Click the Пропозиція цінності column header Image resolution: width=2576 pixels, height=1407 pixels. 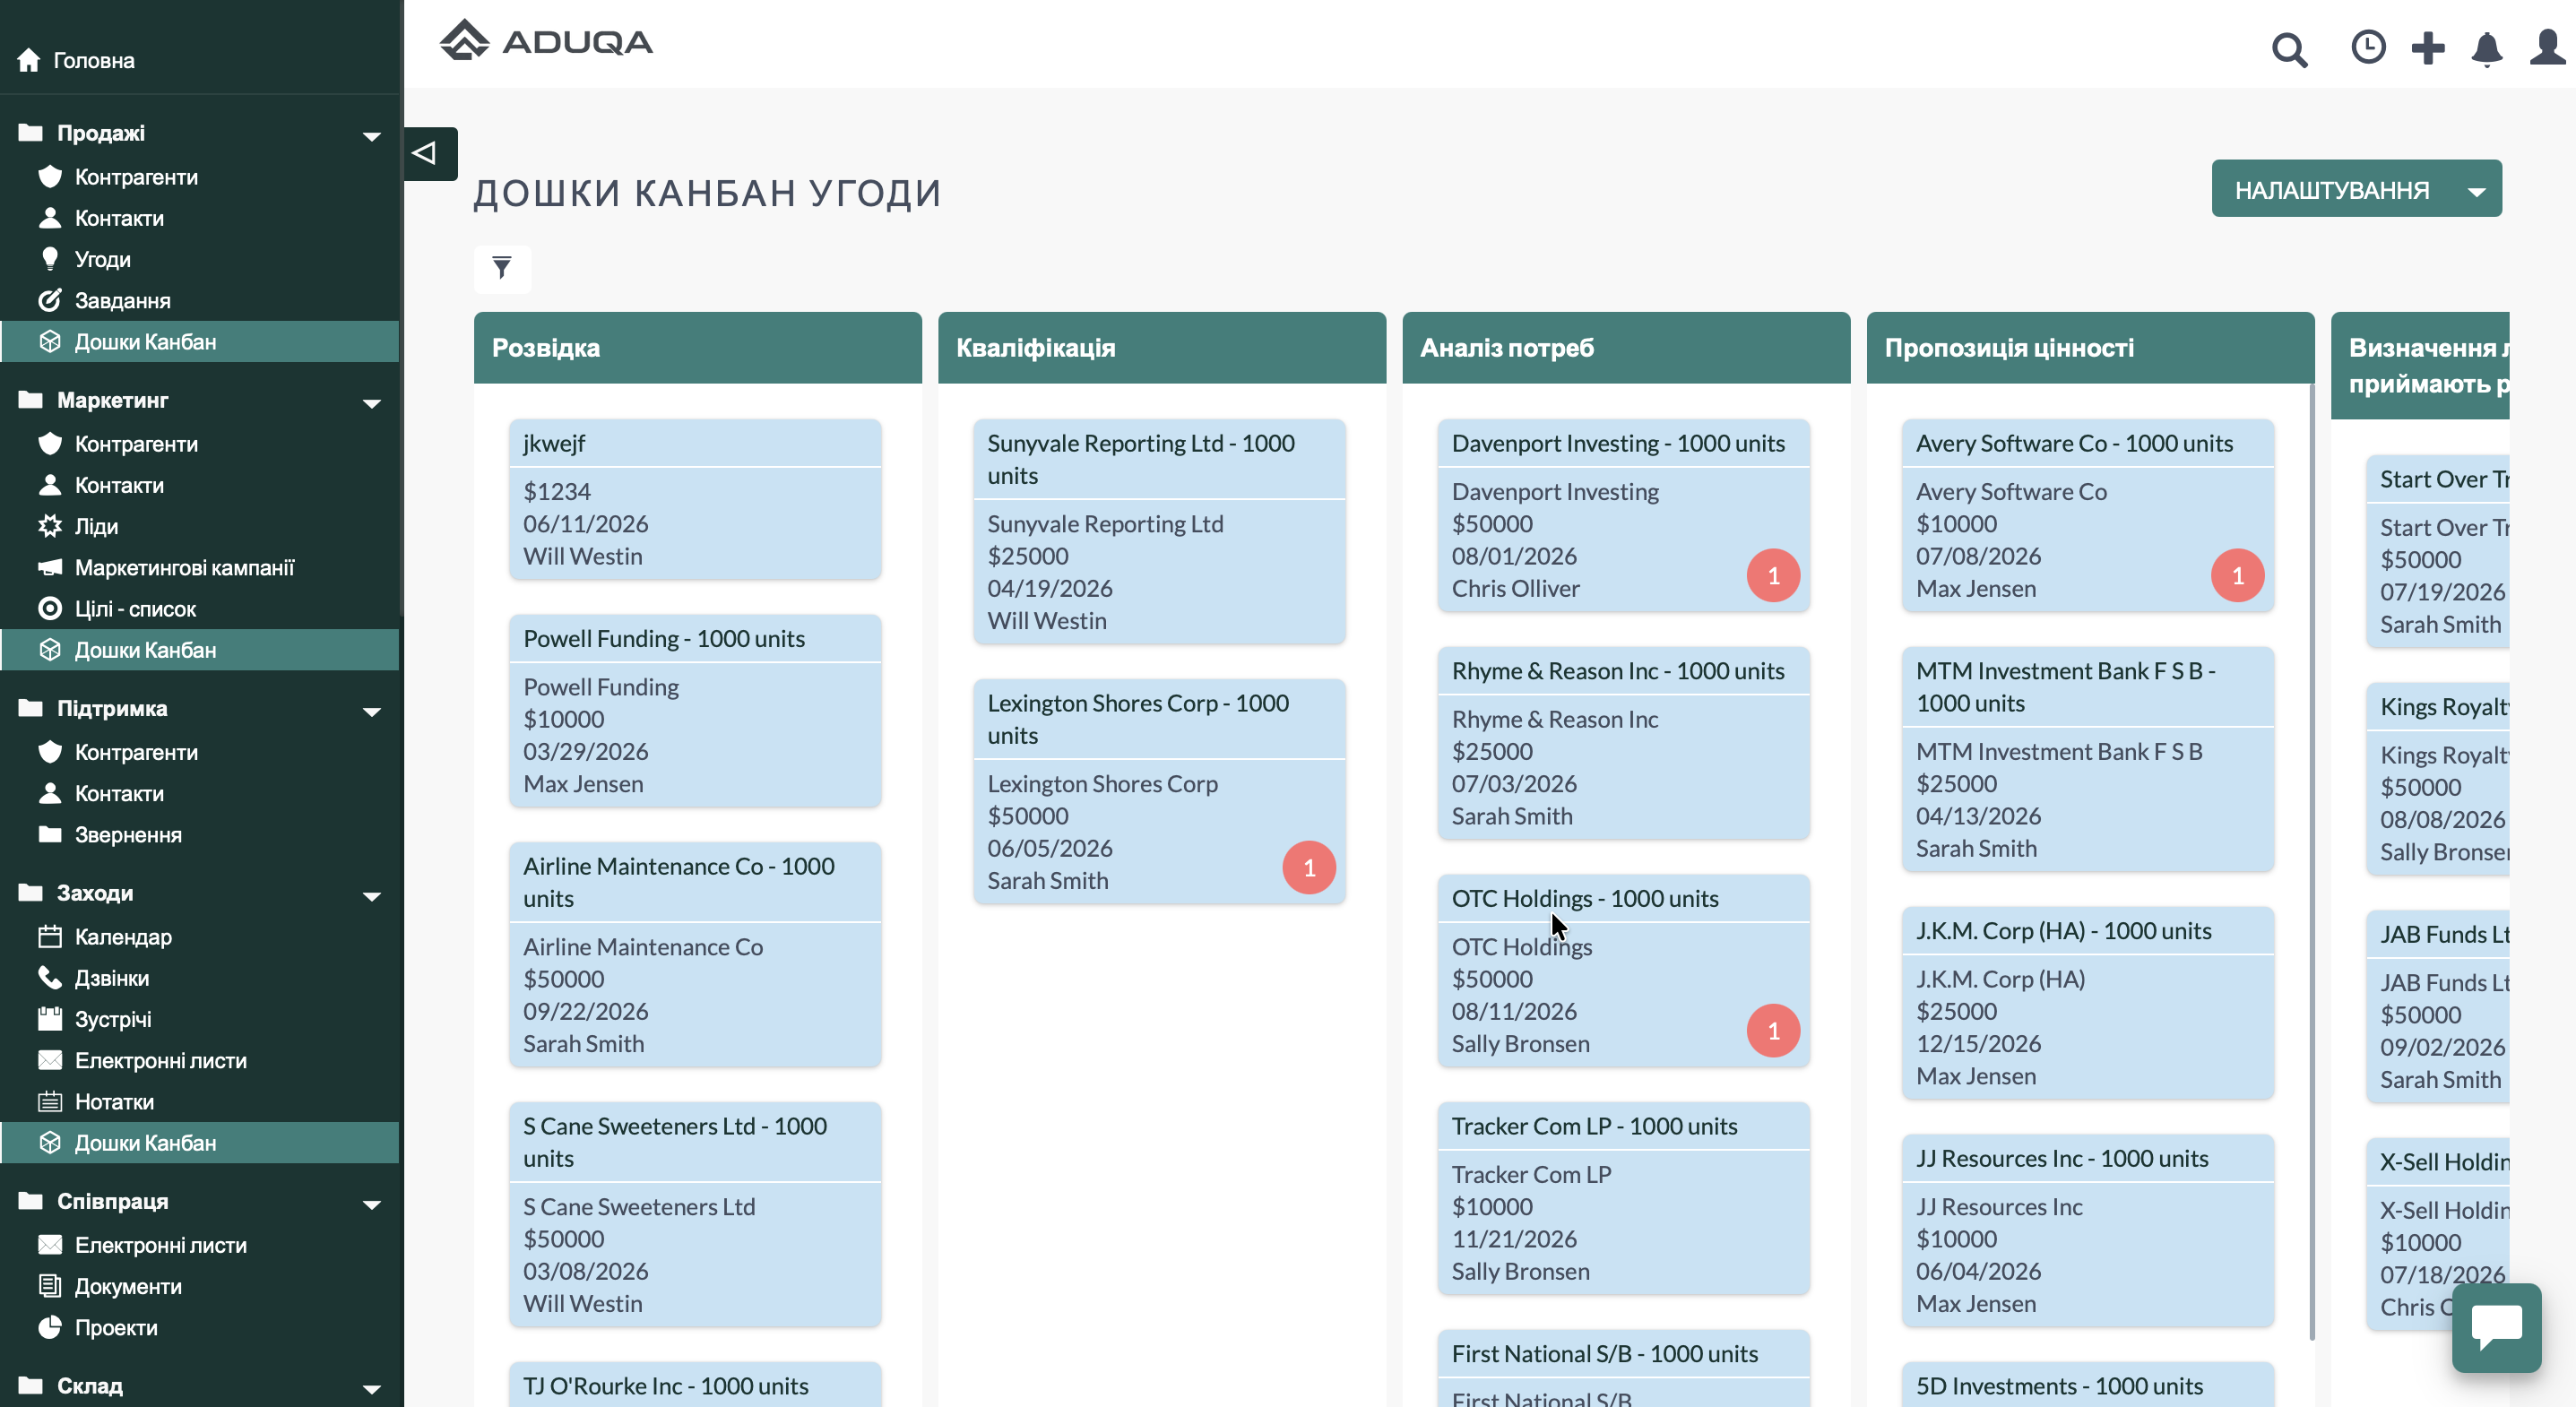click(x=2090, y=347)
